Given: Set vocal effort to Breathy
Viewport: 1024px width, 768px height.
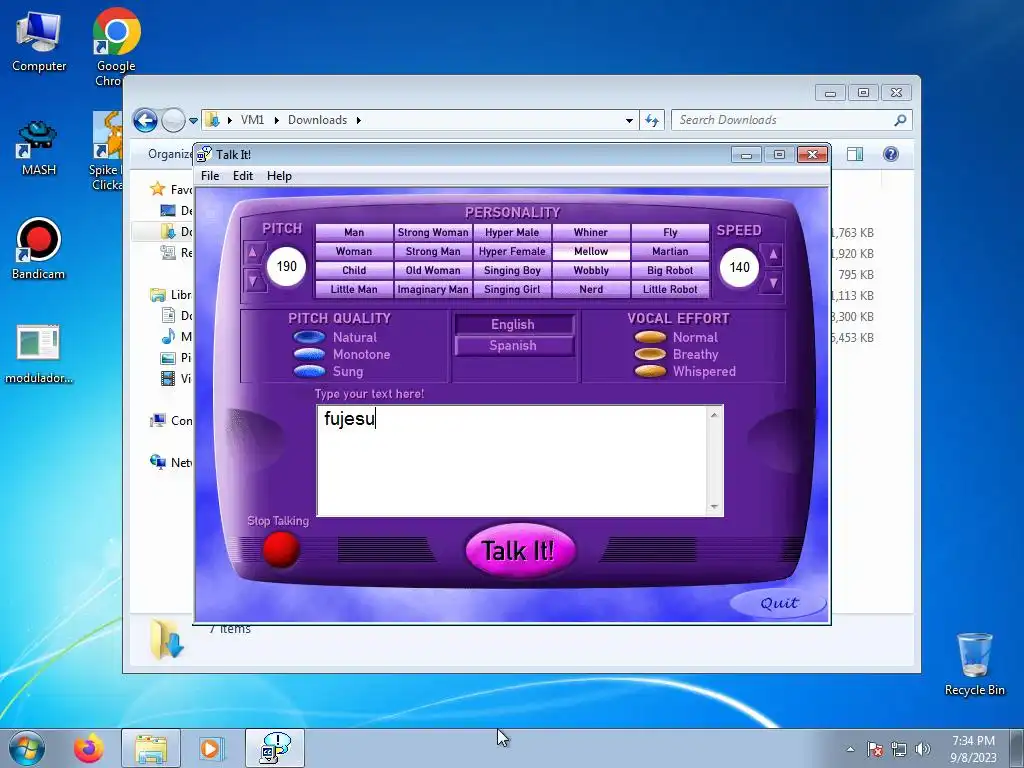Looking at the screenshot, I should tap(650, 354).
